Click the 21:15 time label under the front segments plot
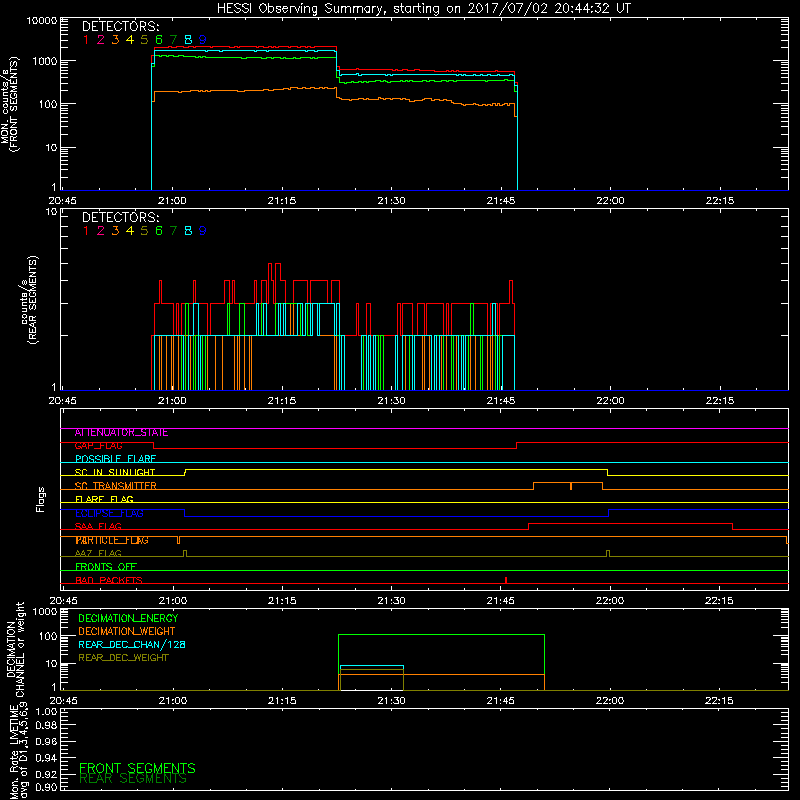The image size is (800, 800). click(282, 201)
